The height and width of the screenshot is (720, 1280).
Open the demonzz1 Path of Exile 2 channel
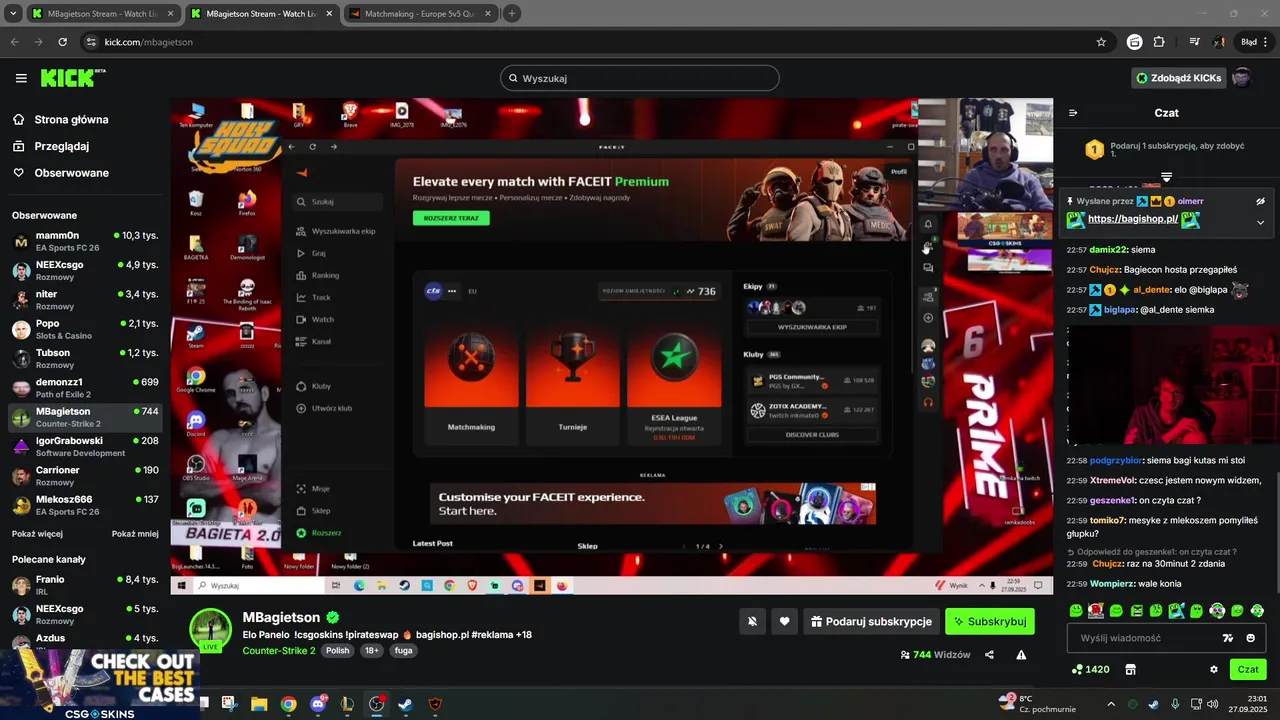click(x=85, y=388)
